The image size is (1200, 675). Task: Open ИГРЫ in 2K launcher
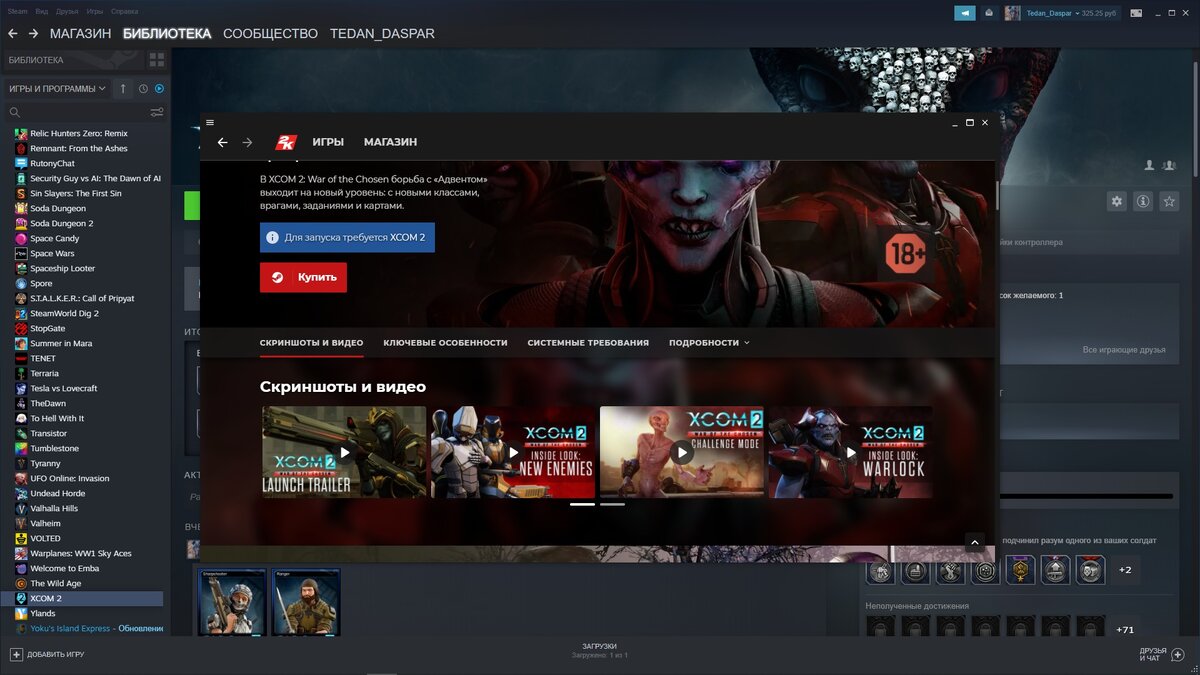tap(328, 142)
